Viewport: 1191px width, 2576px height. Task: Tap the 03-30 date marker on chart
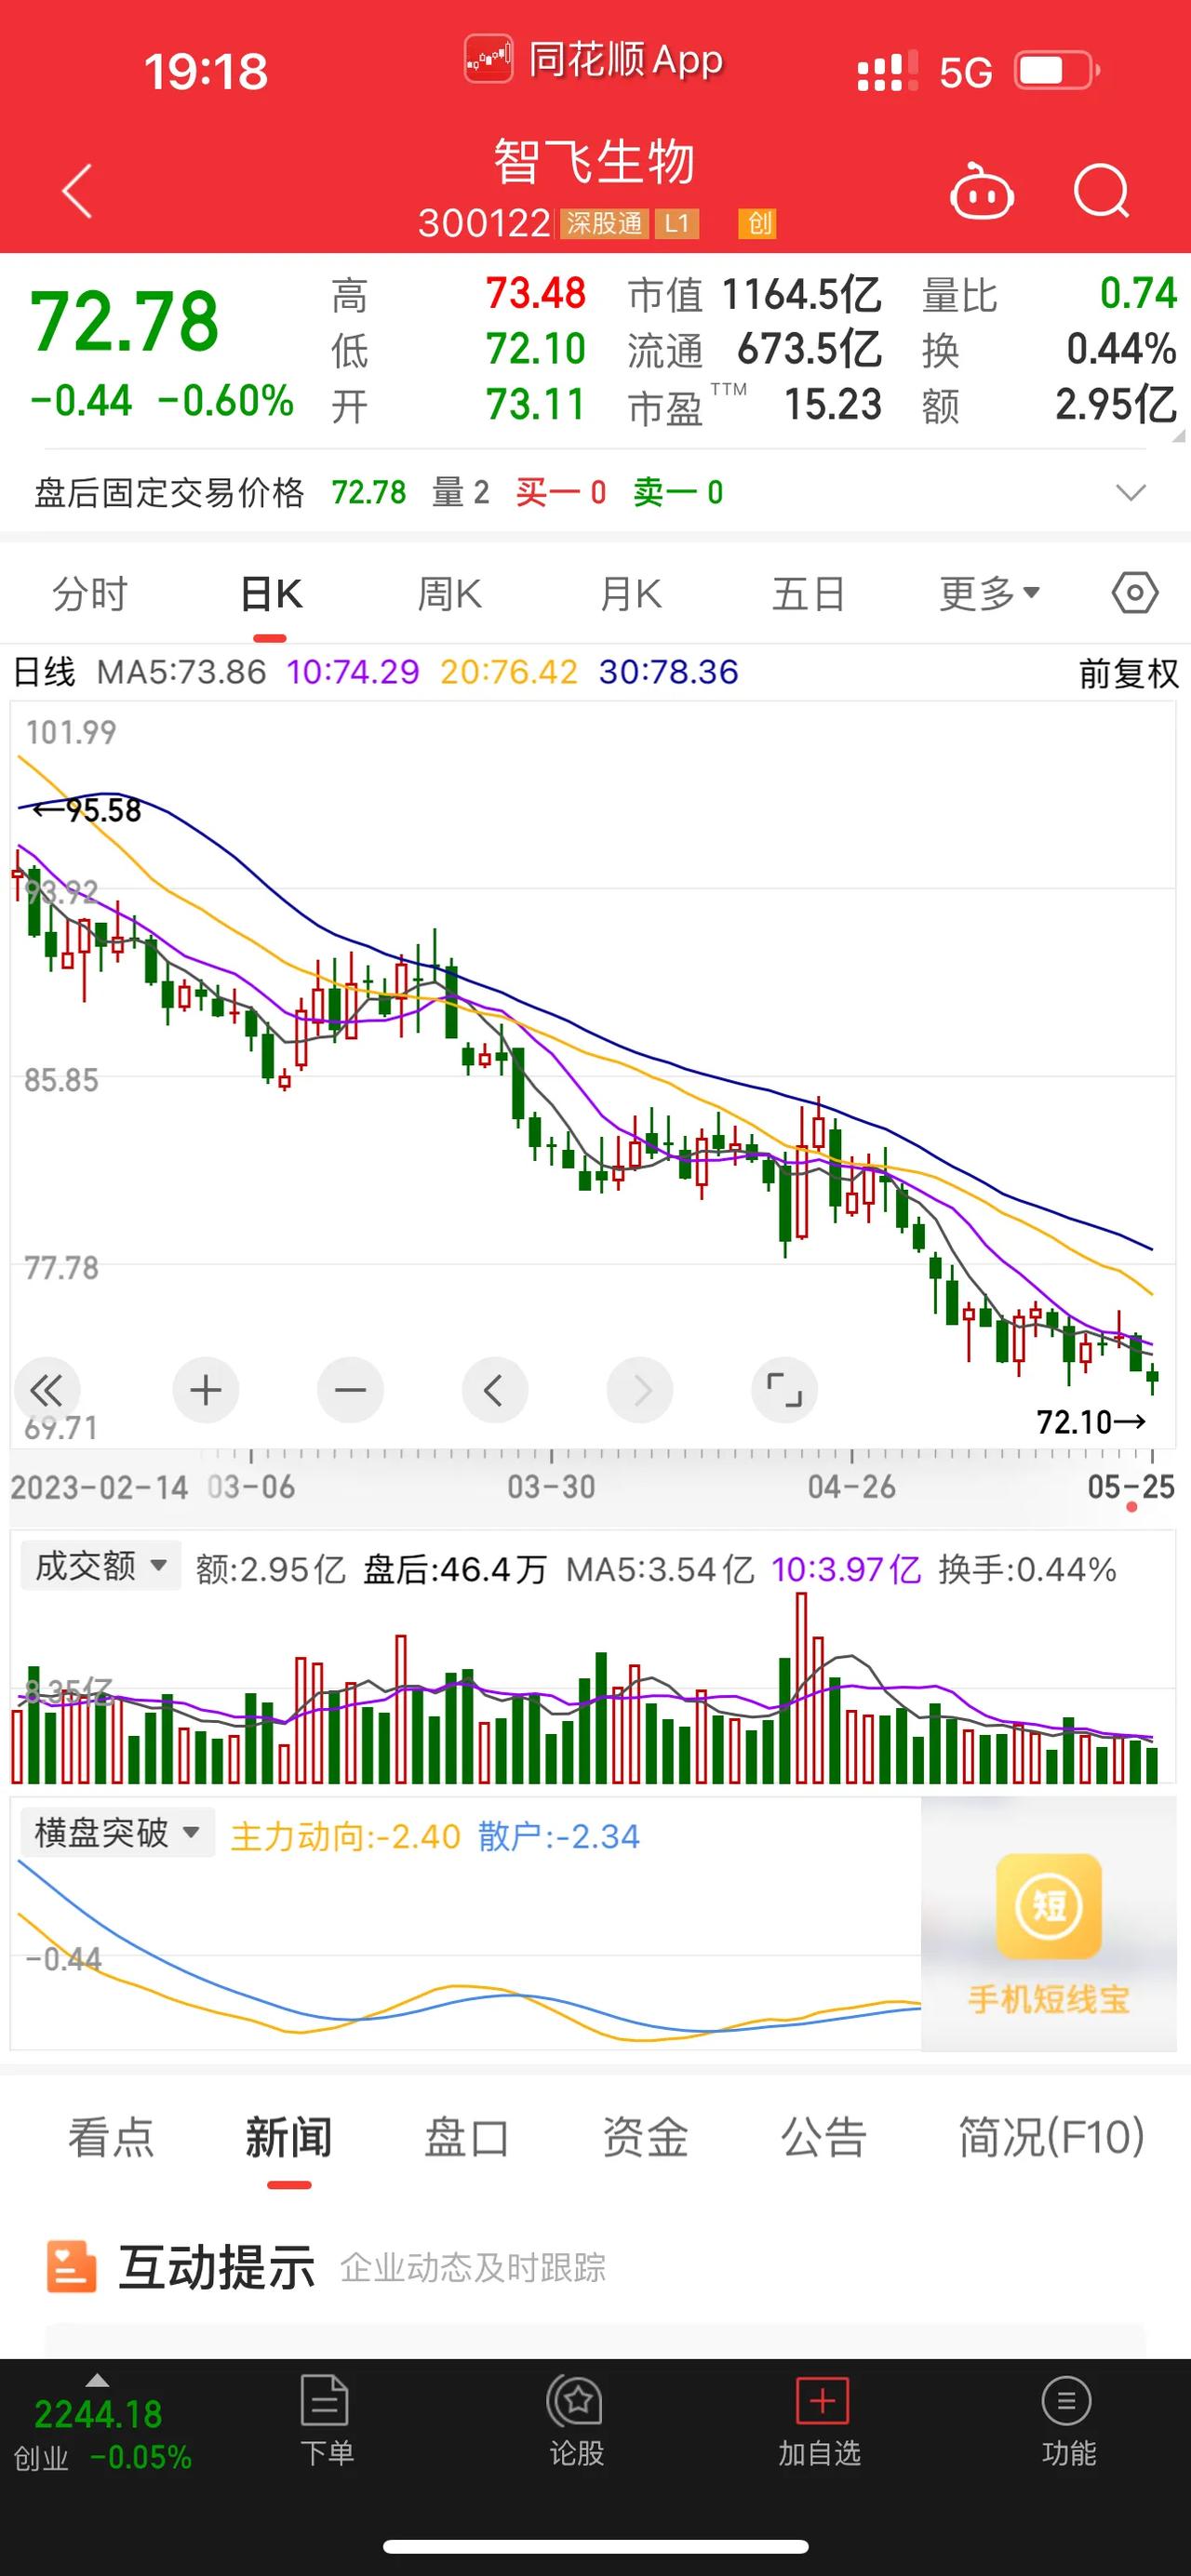pos(551,1487)
